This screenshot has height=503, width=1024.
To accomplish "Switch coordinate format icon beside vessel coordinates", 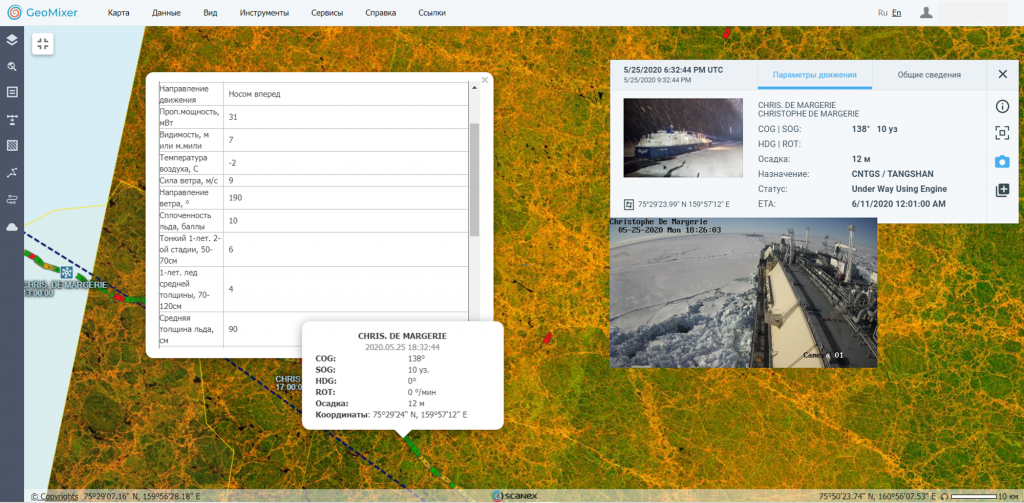I will 629,204.
